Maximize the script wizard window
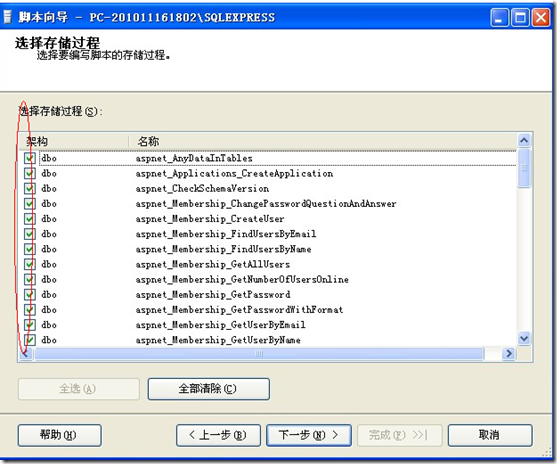This screenshot has height=464, width=557. click(520, 17)
